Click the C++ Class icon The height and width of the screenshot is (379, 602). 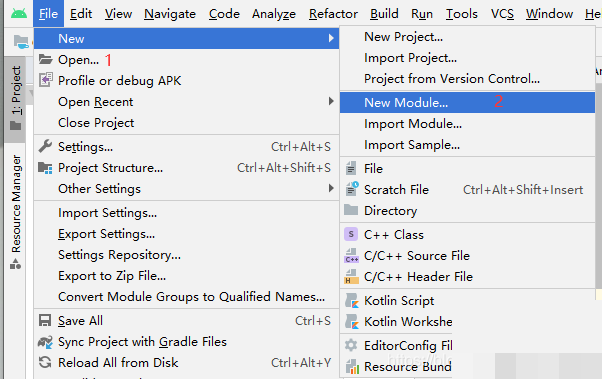coord(351,234)
